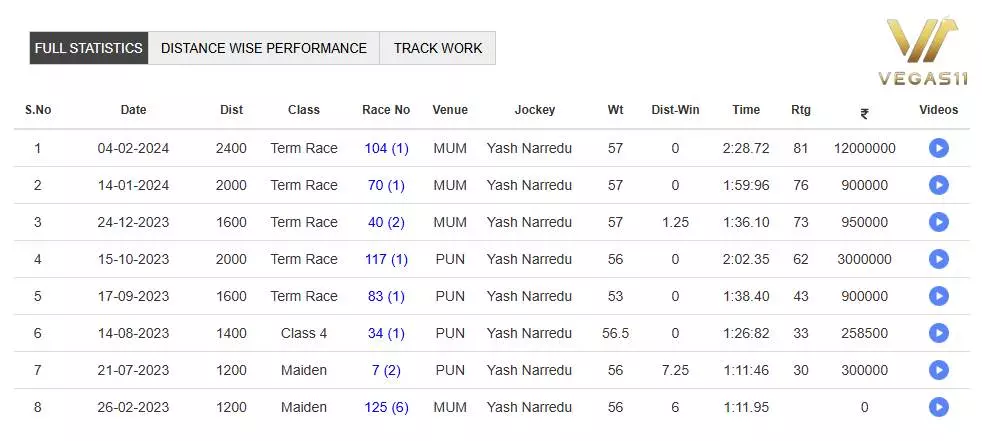
Task: Play video for the 26-02-2023 race
Action: tap(938, 407)
